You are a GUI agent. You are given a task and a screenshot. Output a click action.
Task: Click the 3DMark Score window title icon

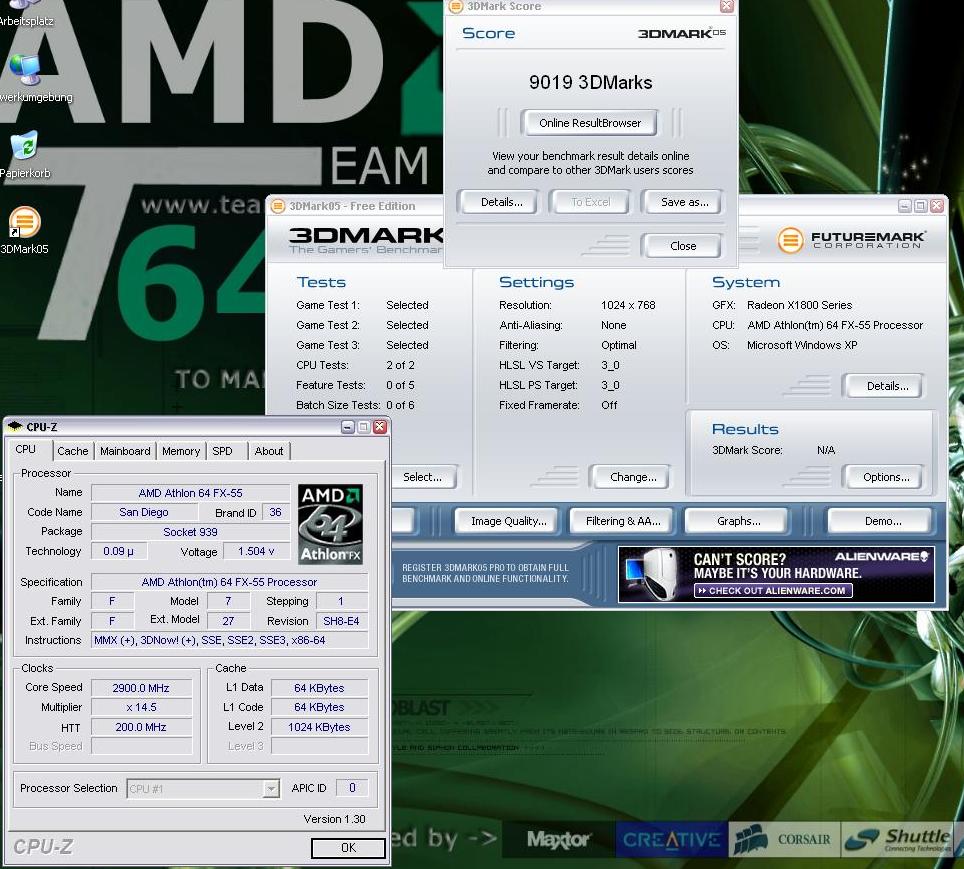click(x=456, y=6)
